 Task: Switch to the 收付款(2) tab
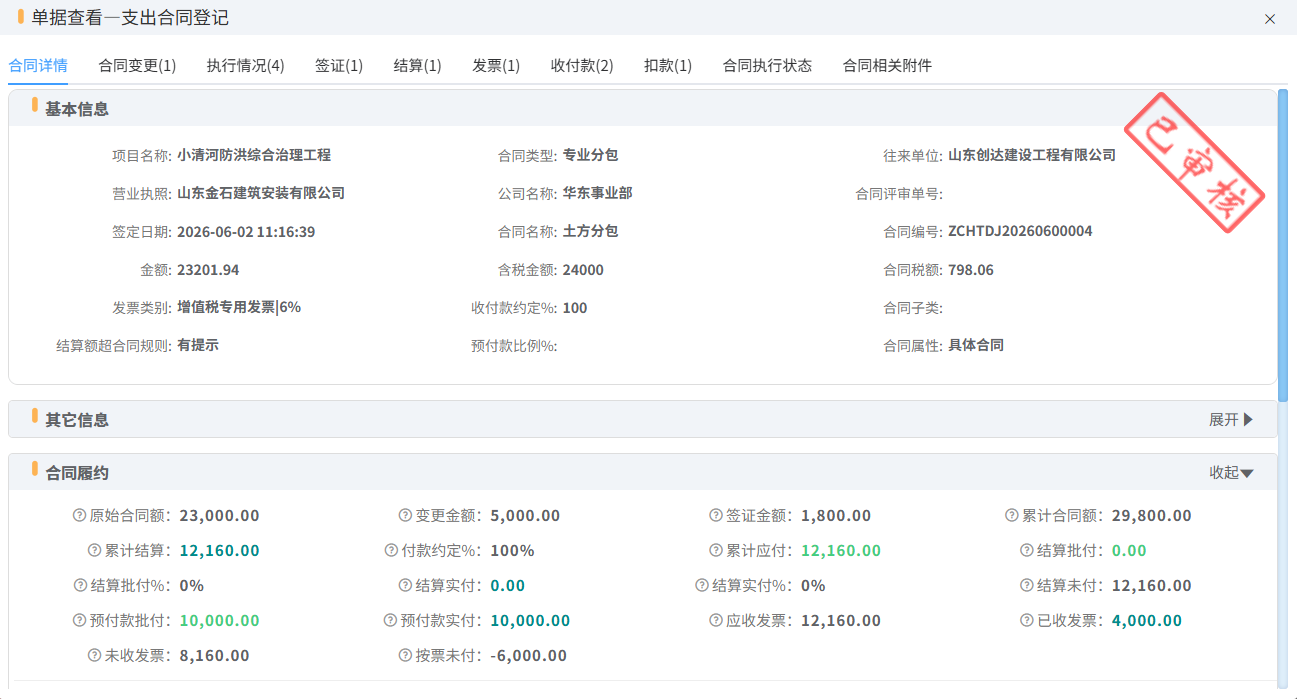582,66
